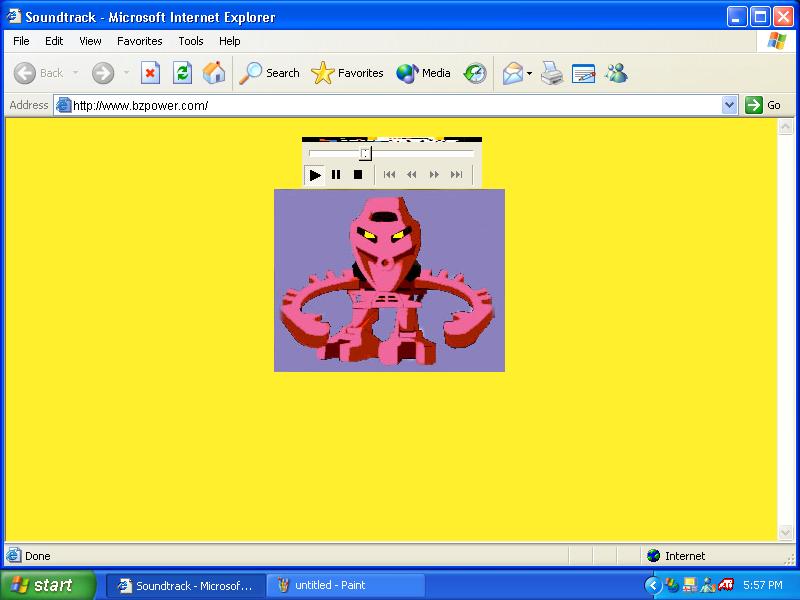
Task: Click the network computers tray icon
Action: click(x=690, y=585)
